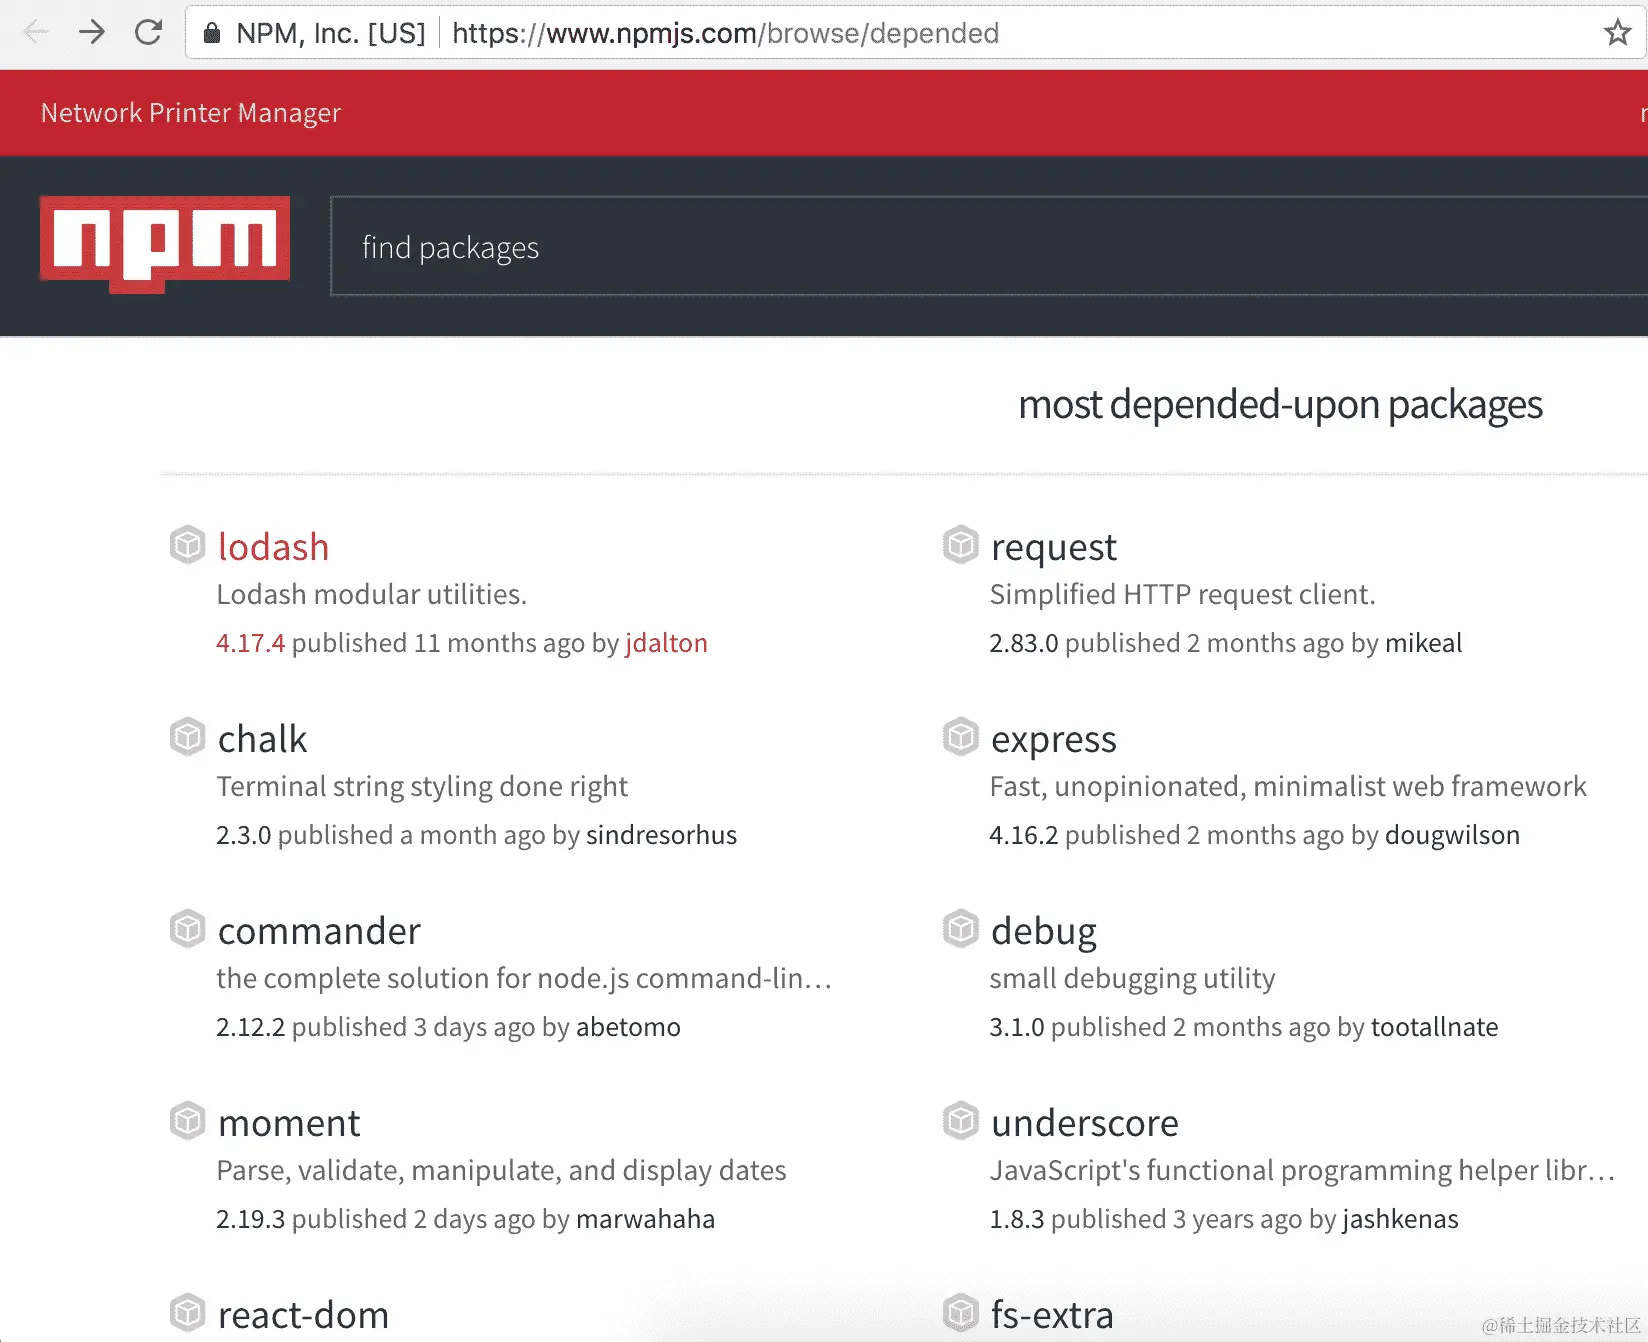
Task: View author marwahaha's profile
Action: [645, 1219]
